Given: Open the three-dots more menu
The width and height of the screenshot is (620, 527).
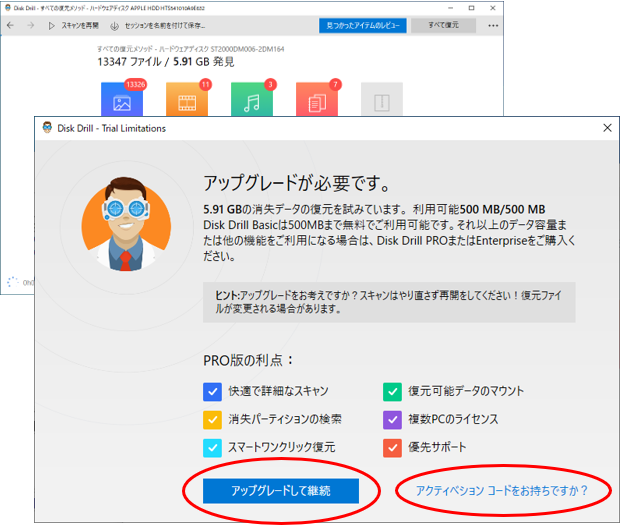Looking at the screenshot, I should (x=493, y=26).
